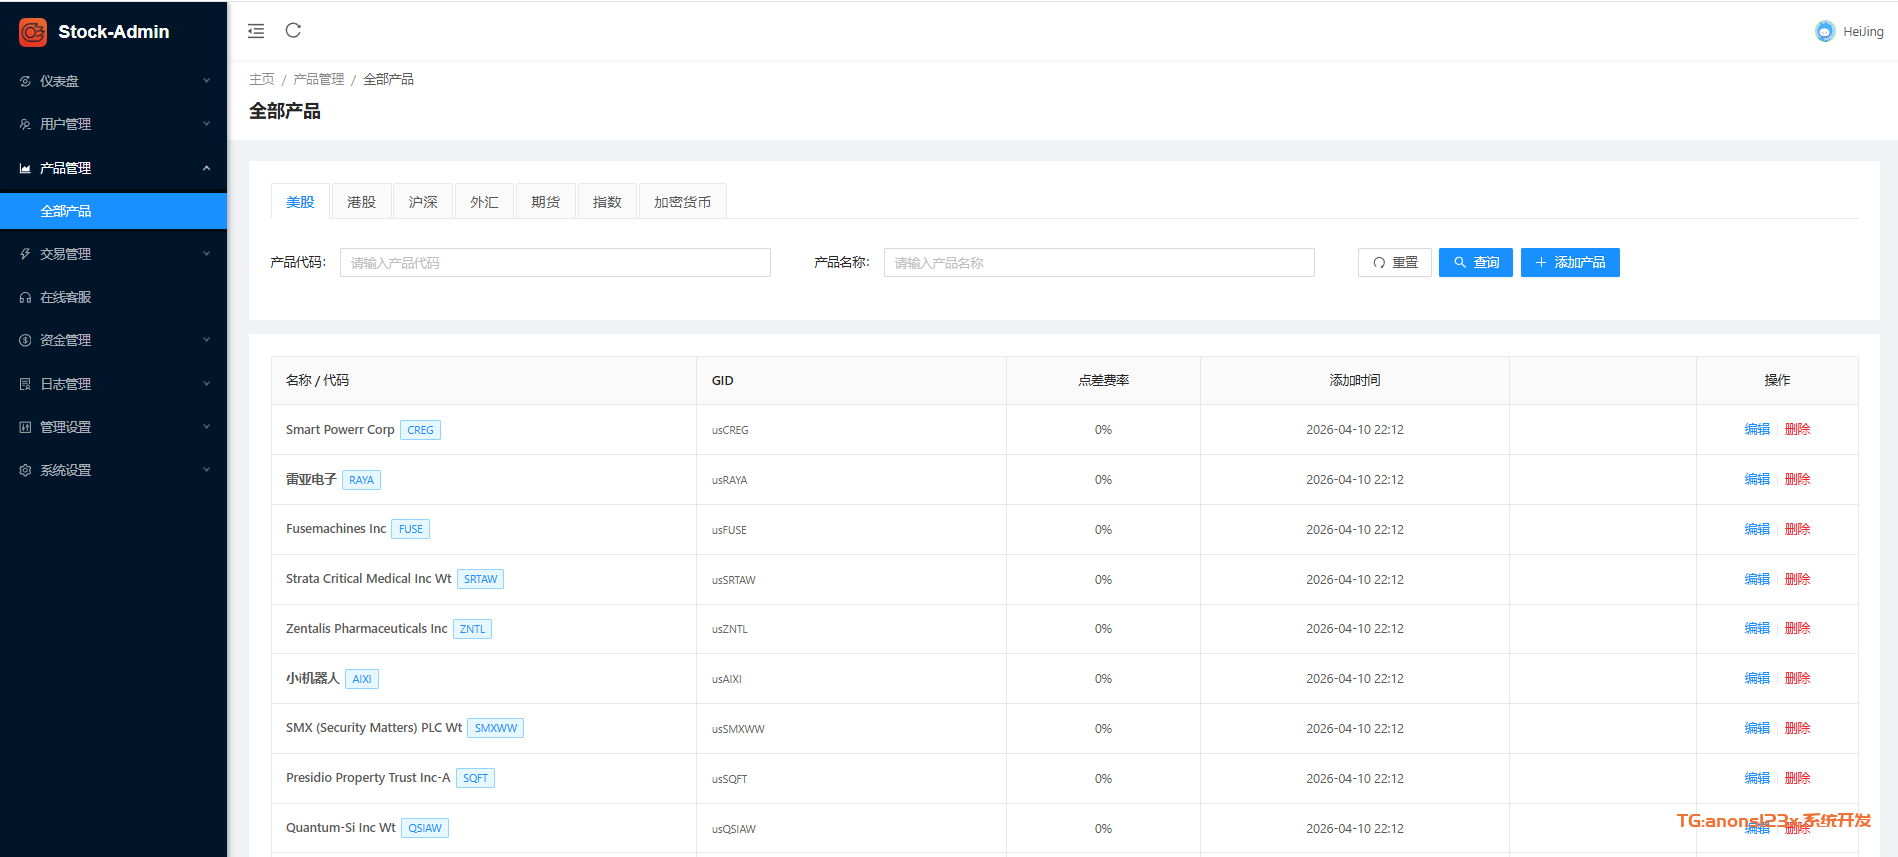Click the SMXWW stock code tag
This screenshot has width=1898, height=857.
[x=495, y=728]
